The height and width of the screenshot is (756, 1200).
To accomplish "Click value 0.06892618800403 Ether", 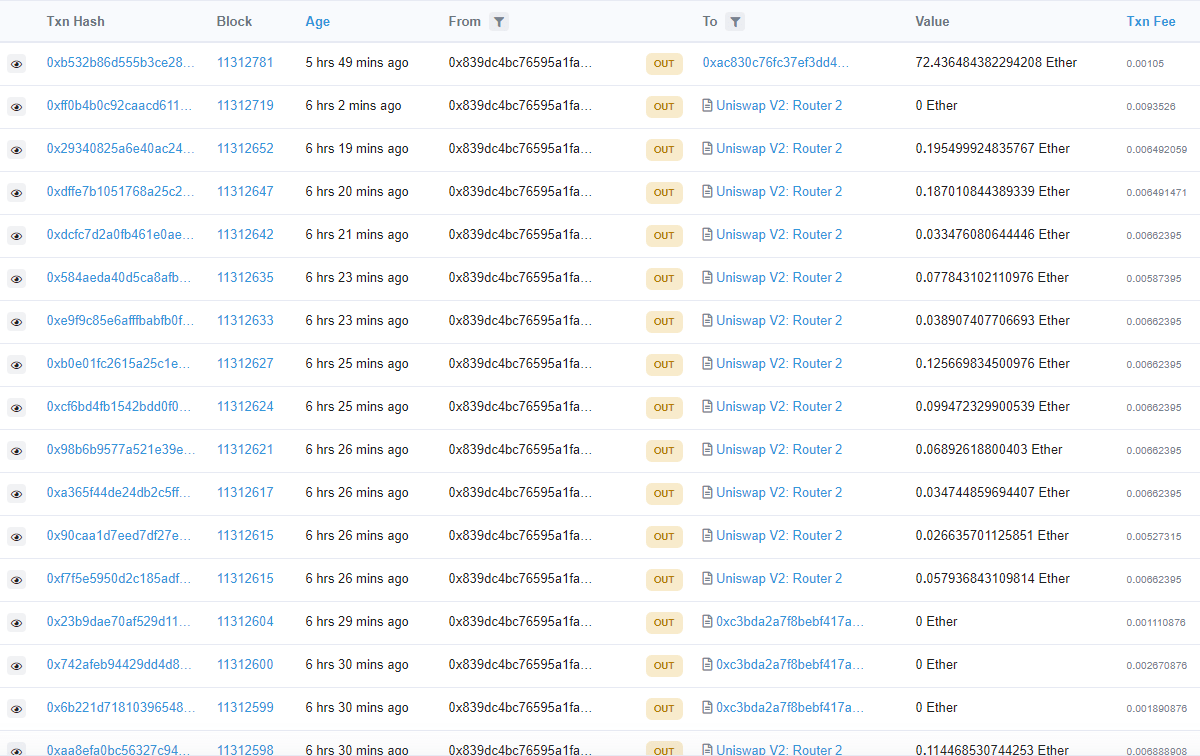I will [989, 449].
